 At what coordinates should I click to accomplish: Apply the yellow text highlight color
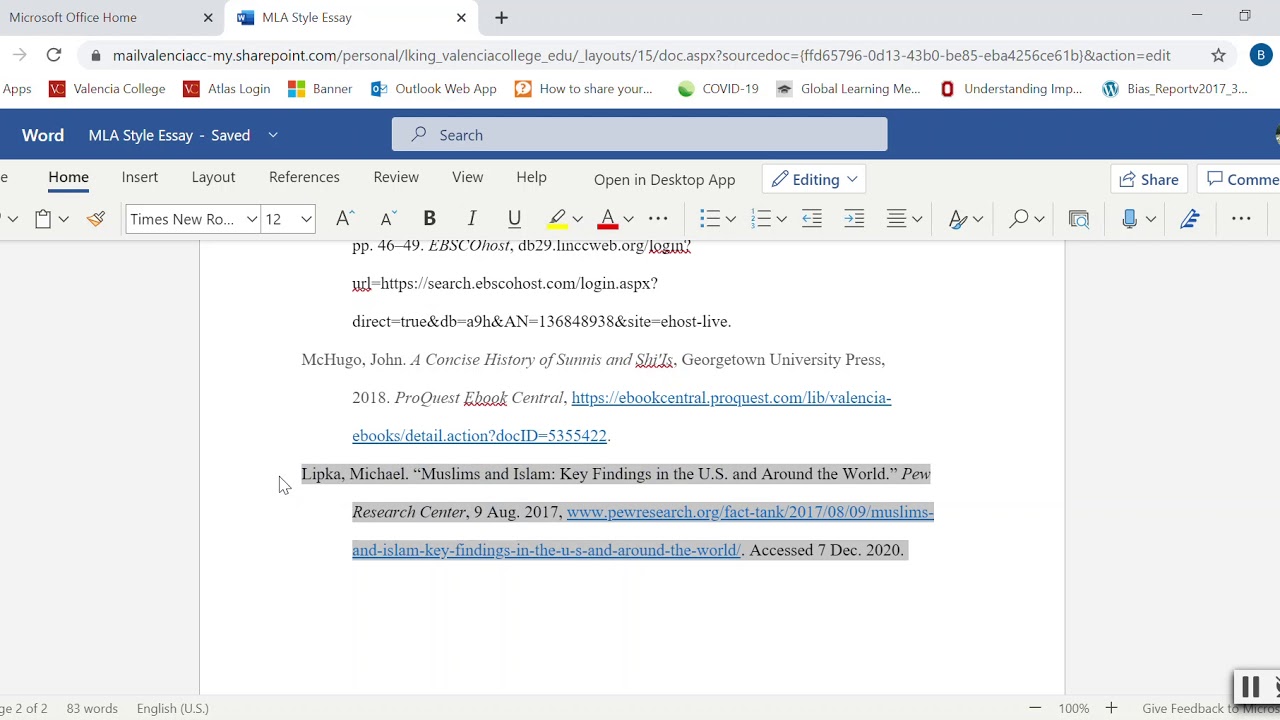click(557, 219)
